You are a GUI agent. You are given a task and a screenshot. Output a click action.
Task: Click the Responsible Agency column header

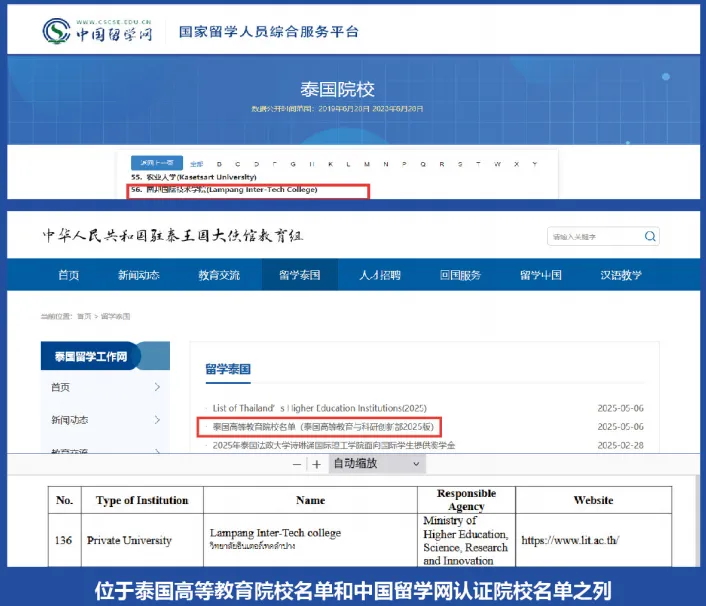(x=466, y=500)
